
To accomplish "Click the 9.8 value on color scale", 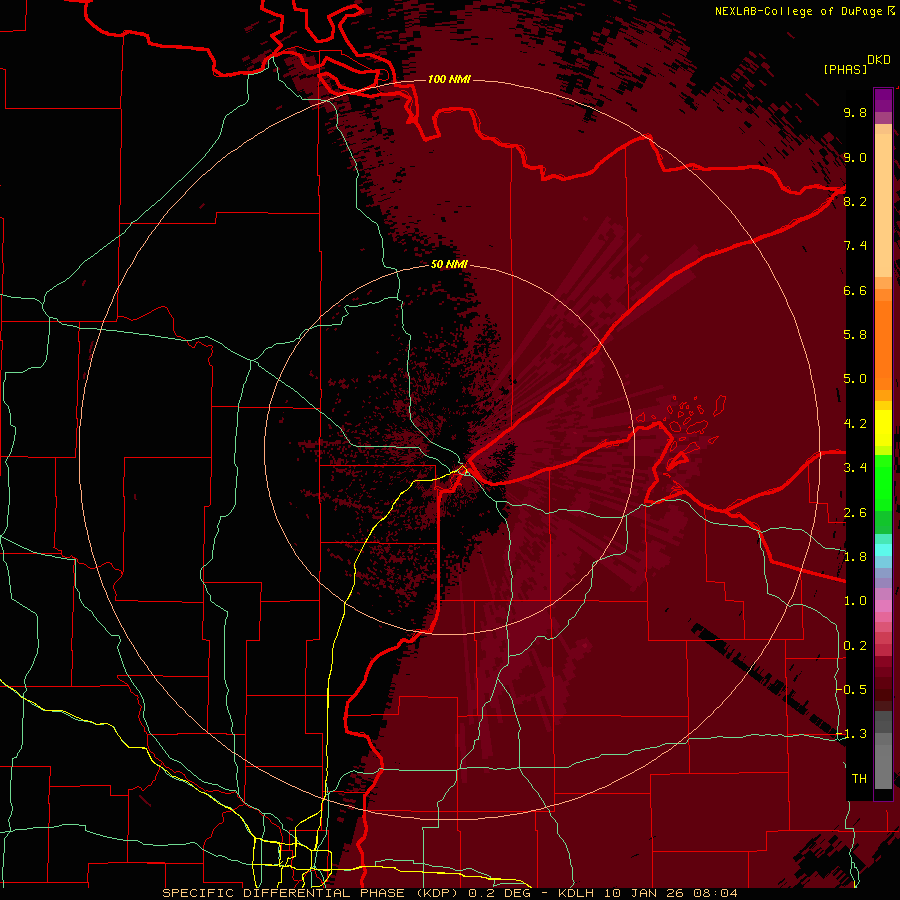I will 855,112.
